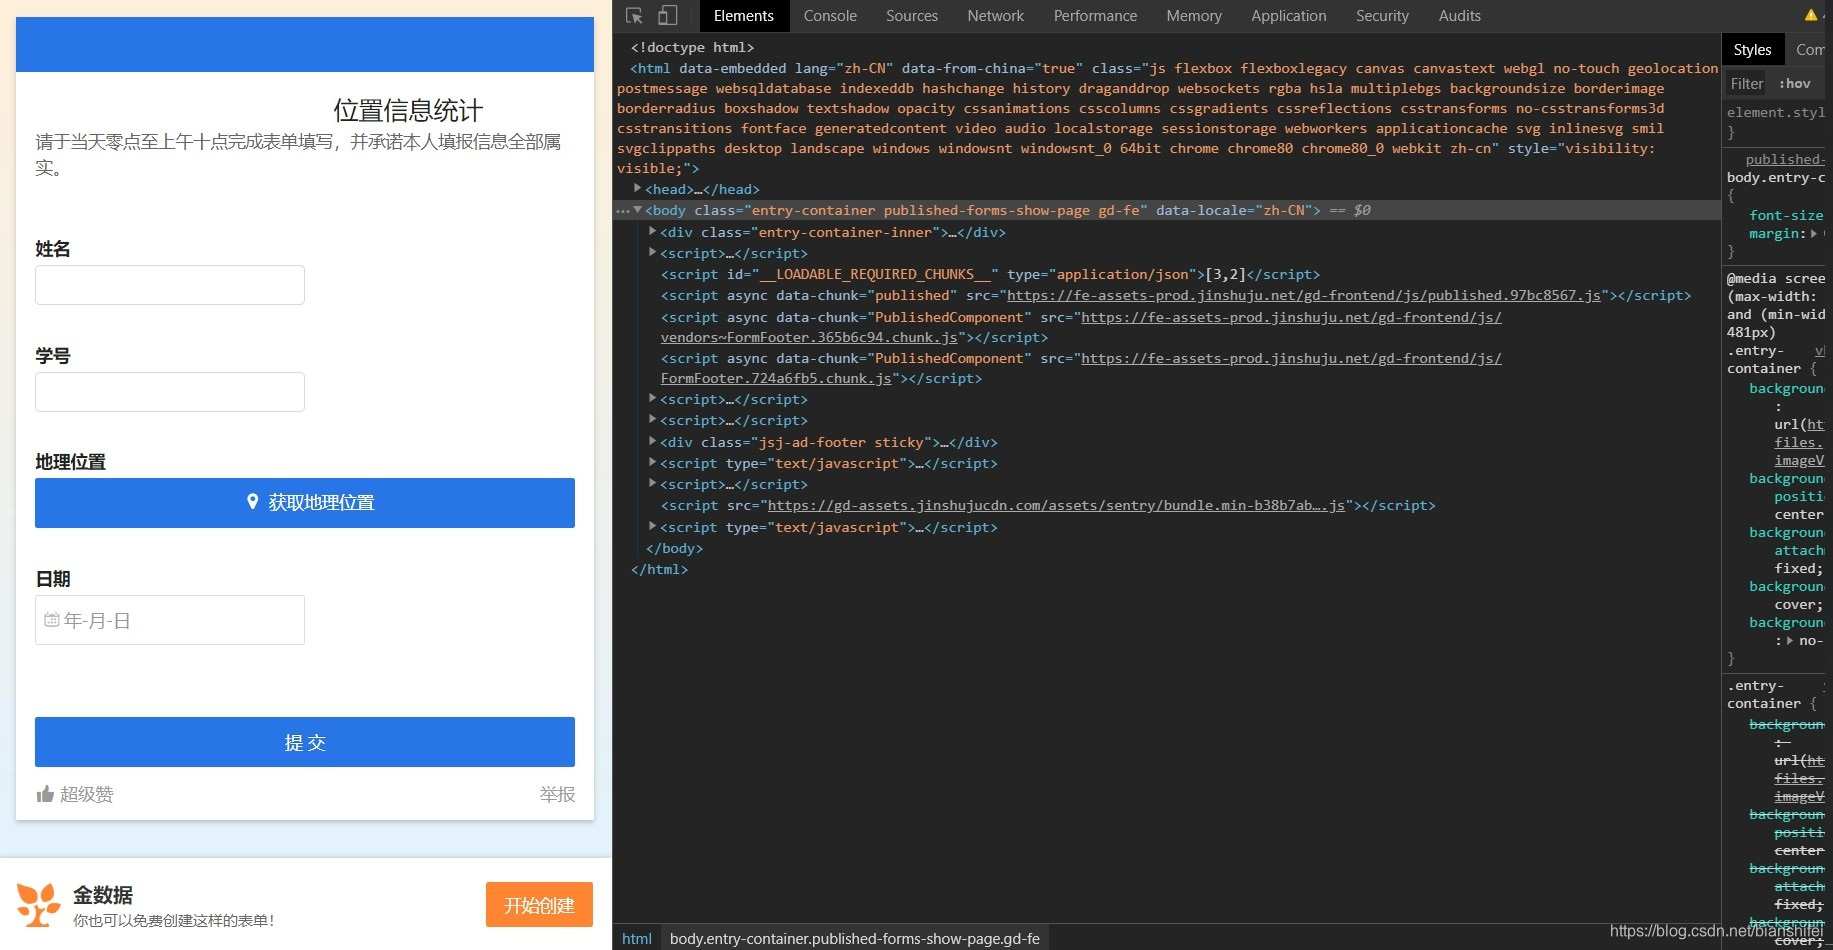Screen dimensions: 1833x950
Task: Switch to the Console tab
Action: [x=830, y=16]
